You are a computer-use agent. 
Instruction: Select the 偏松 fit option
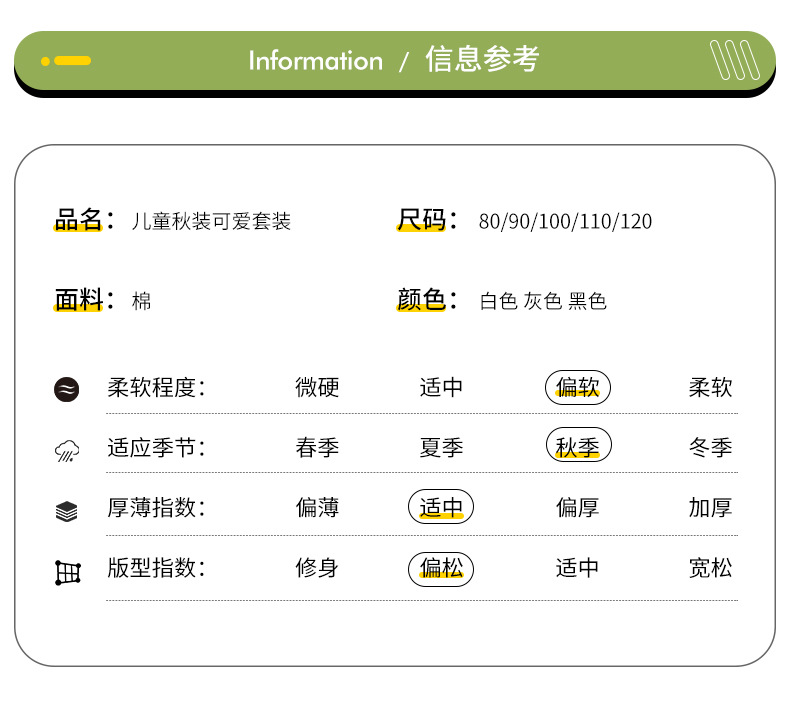pos(441,569)
